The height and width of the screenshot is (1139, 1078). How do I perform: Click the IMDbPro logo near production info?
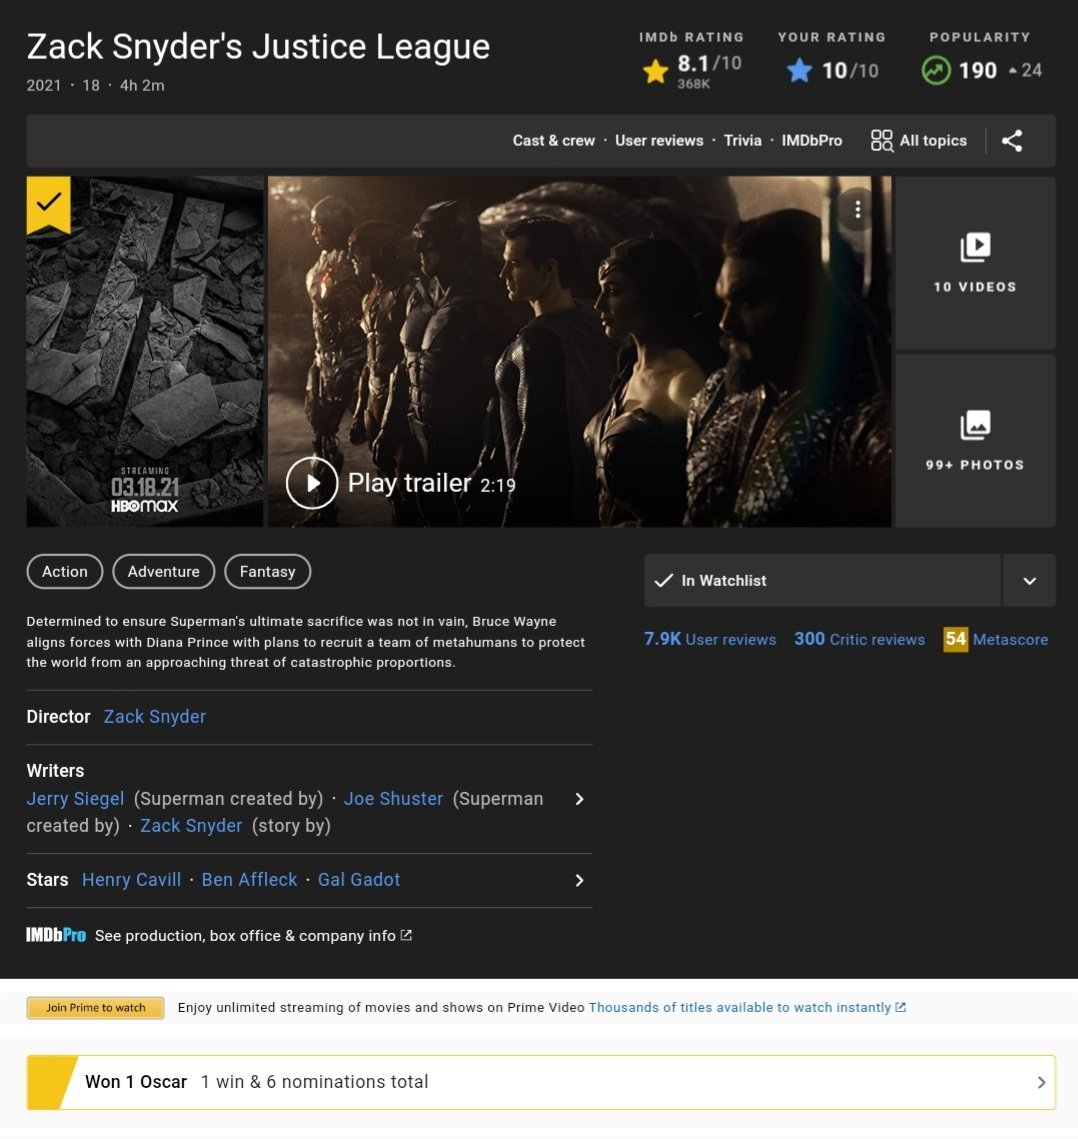coord(56,936)
